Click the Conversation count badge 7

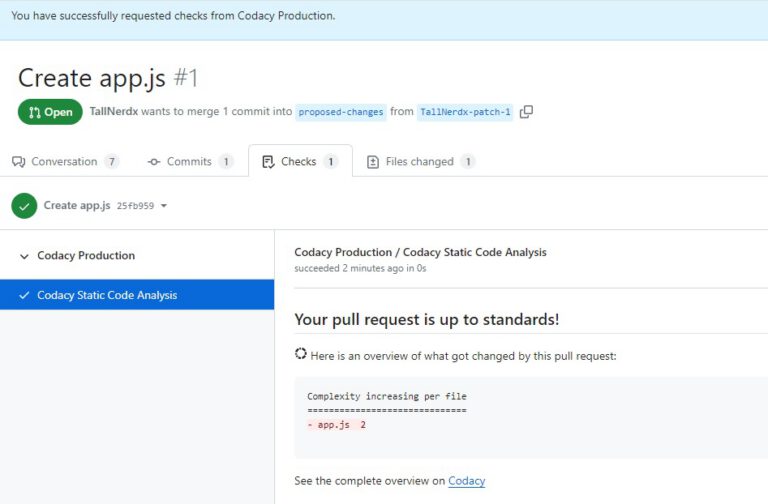click(x=112, y=162)
